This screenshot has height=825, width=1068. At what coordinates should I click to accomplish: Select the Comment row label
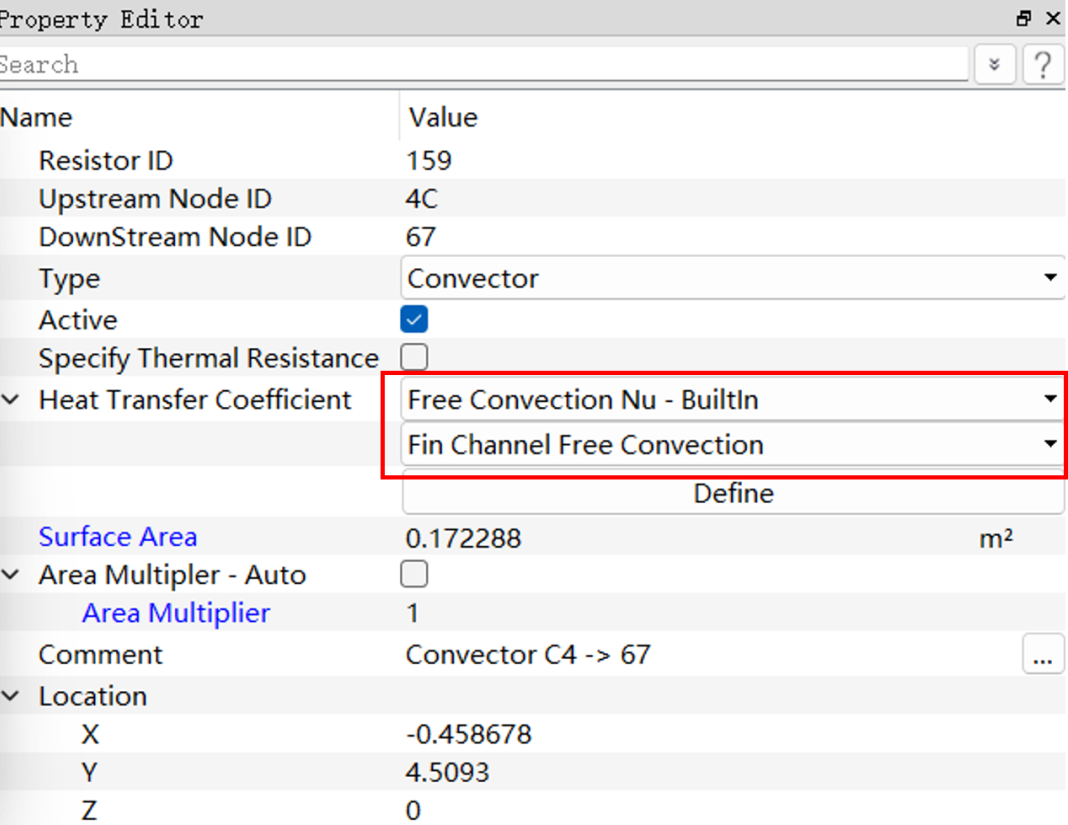pos(101,655)
